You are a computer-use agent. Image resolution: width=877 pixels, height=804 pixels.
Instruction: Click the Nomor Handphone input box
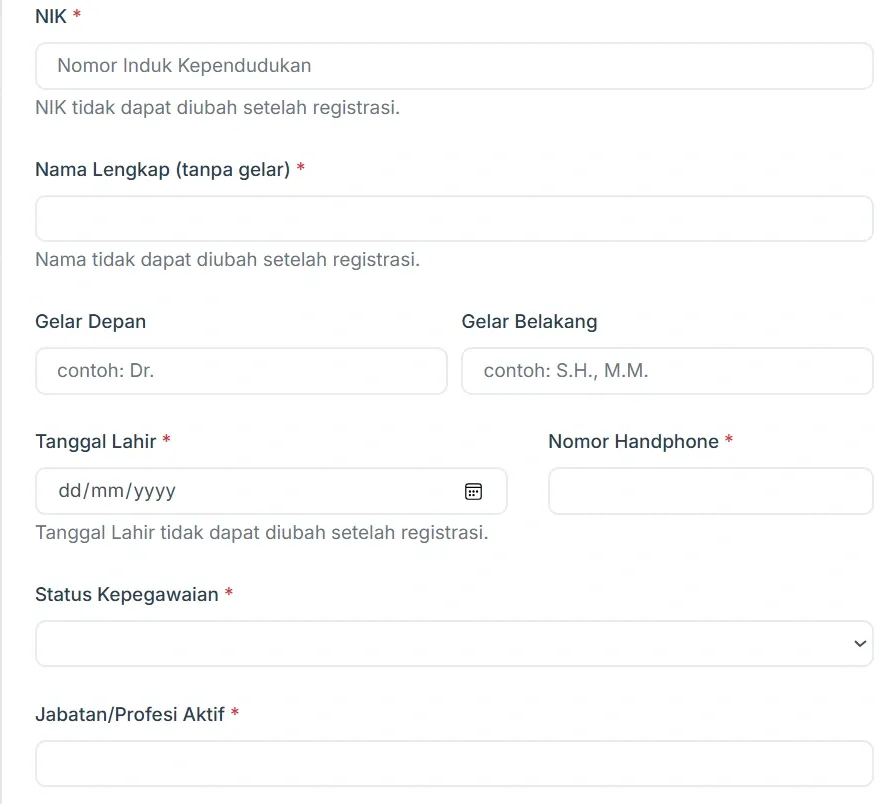pyautogui.click(x=710, y=491)
